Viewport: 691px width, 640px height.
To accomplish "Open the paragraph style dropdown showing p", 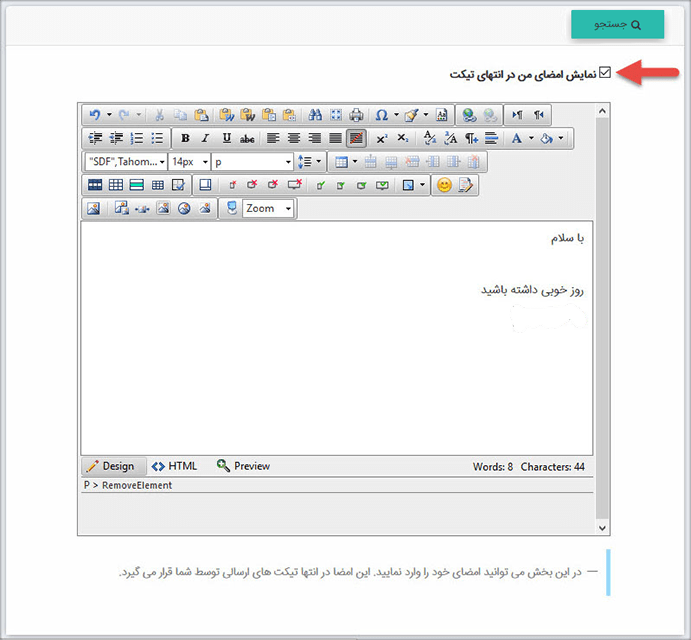I will click(252, 162).
